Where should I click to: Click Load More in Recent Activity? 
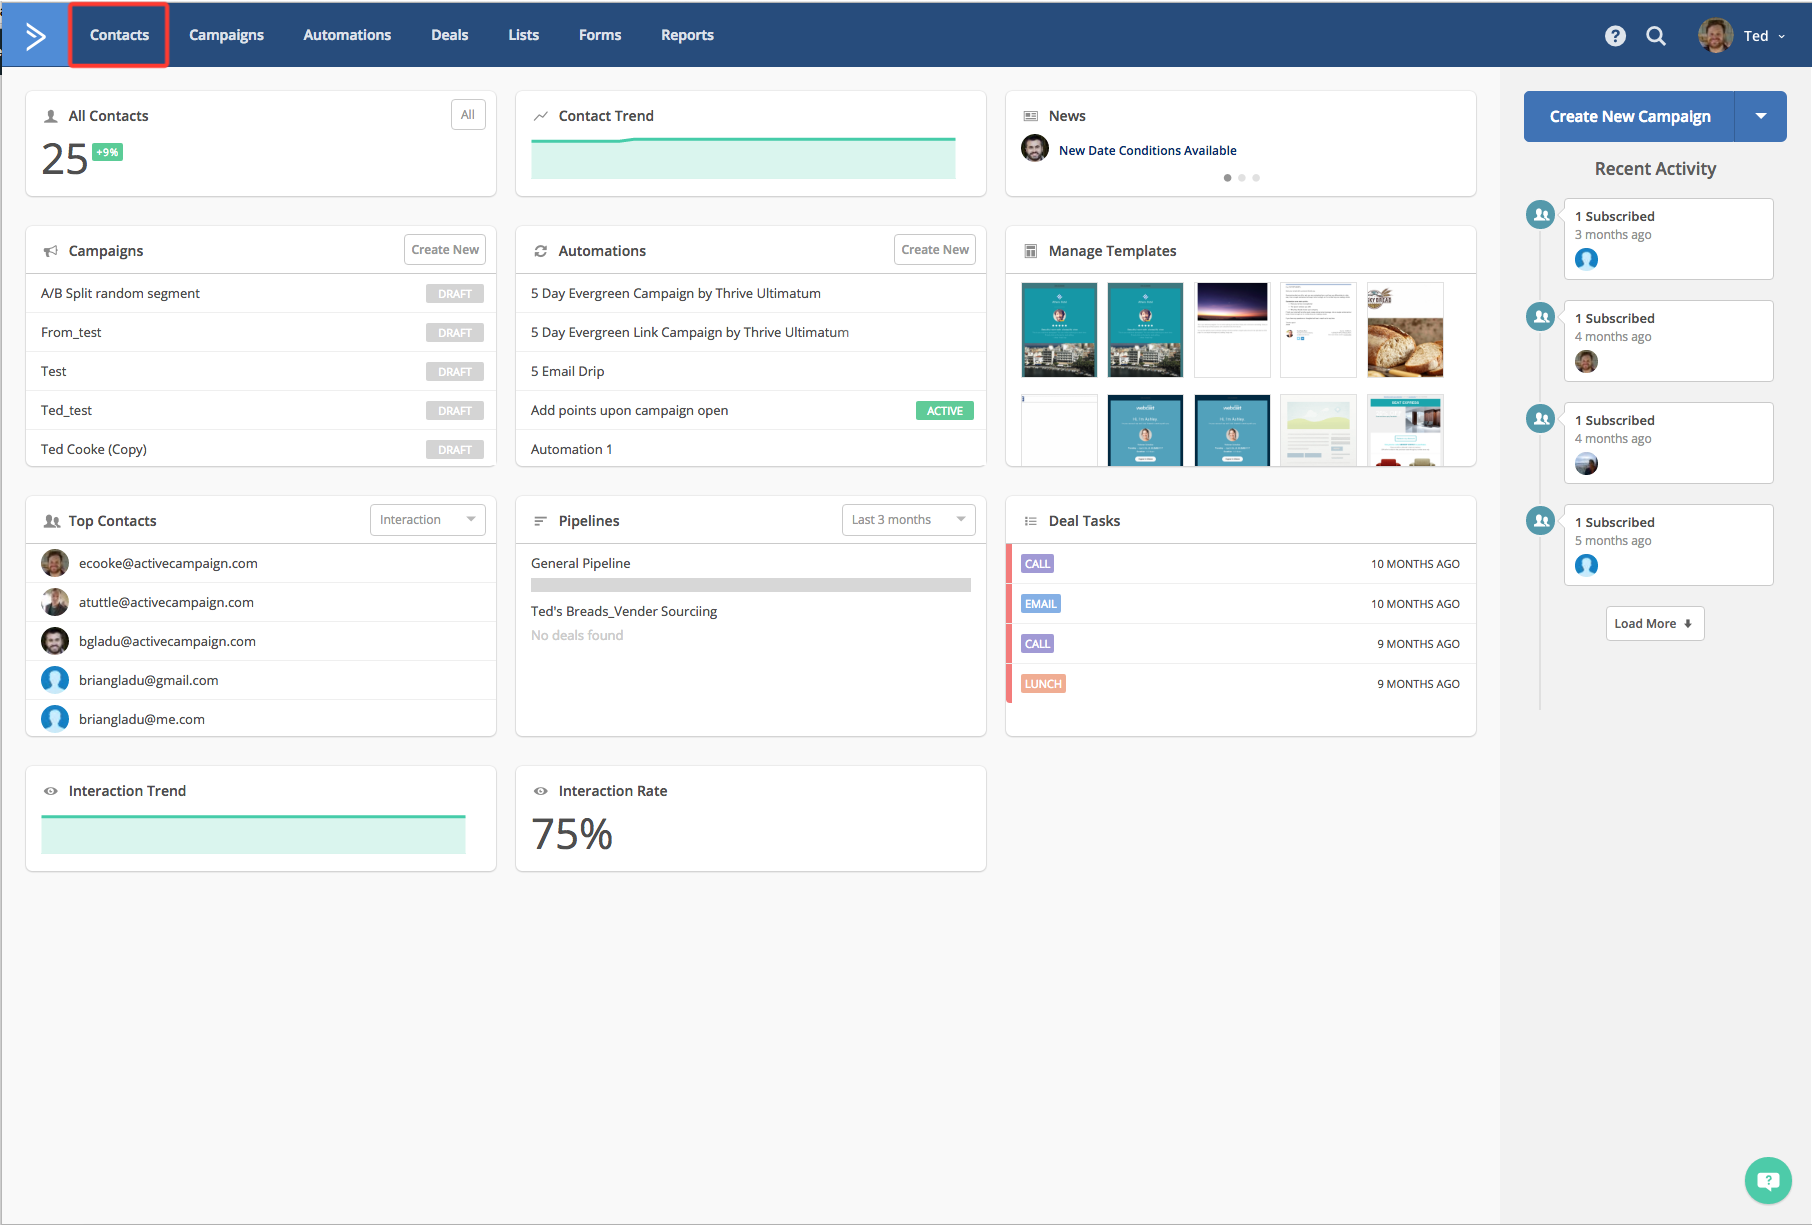pyautogui.click(x=1654, y=624)
